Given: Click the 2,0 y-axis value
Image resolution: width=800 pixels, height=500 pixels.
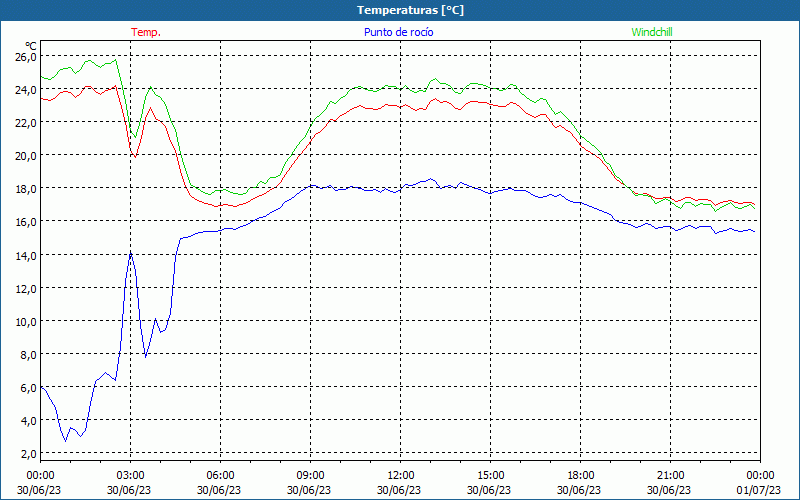Looking at the screenshot, I should point(28,454).
